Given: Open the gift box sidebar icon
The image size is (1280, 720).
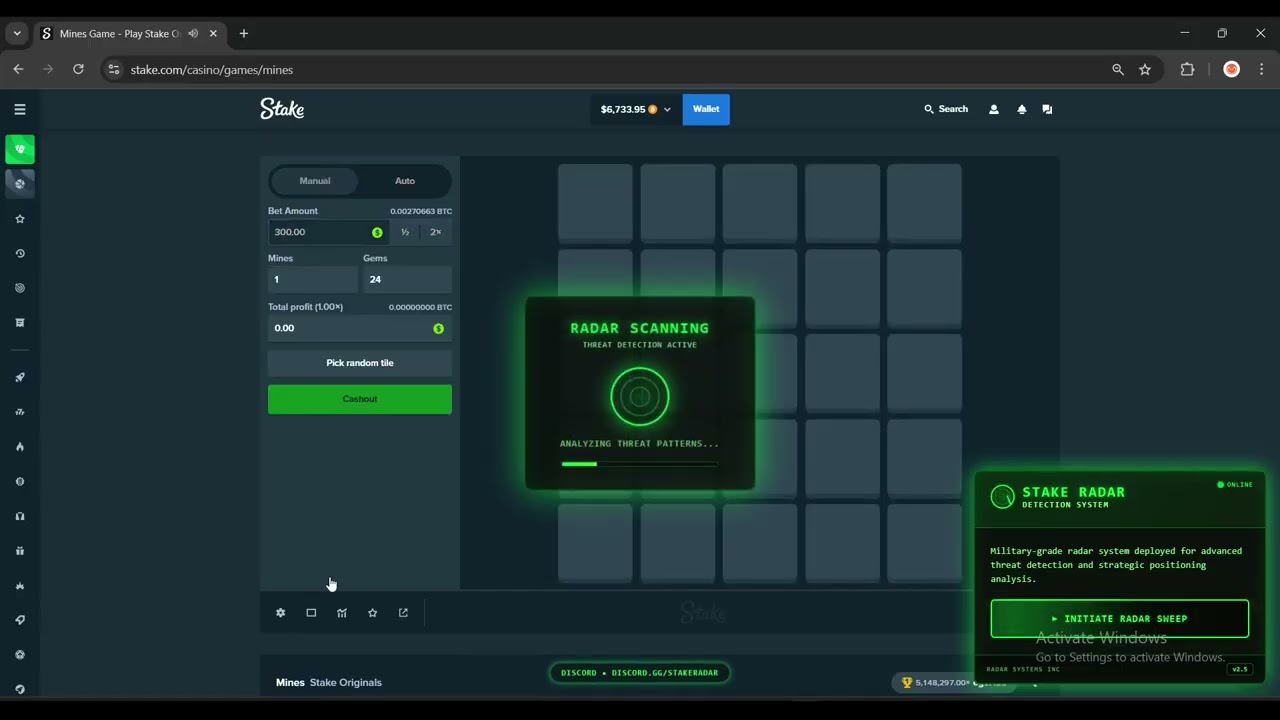Looking at the screenshot, I should 20,551.
